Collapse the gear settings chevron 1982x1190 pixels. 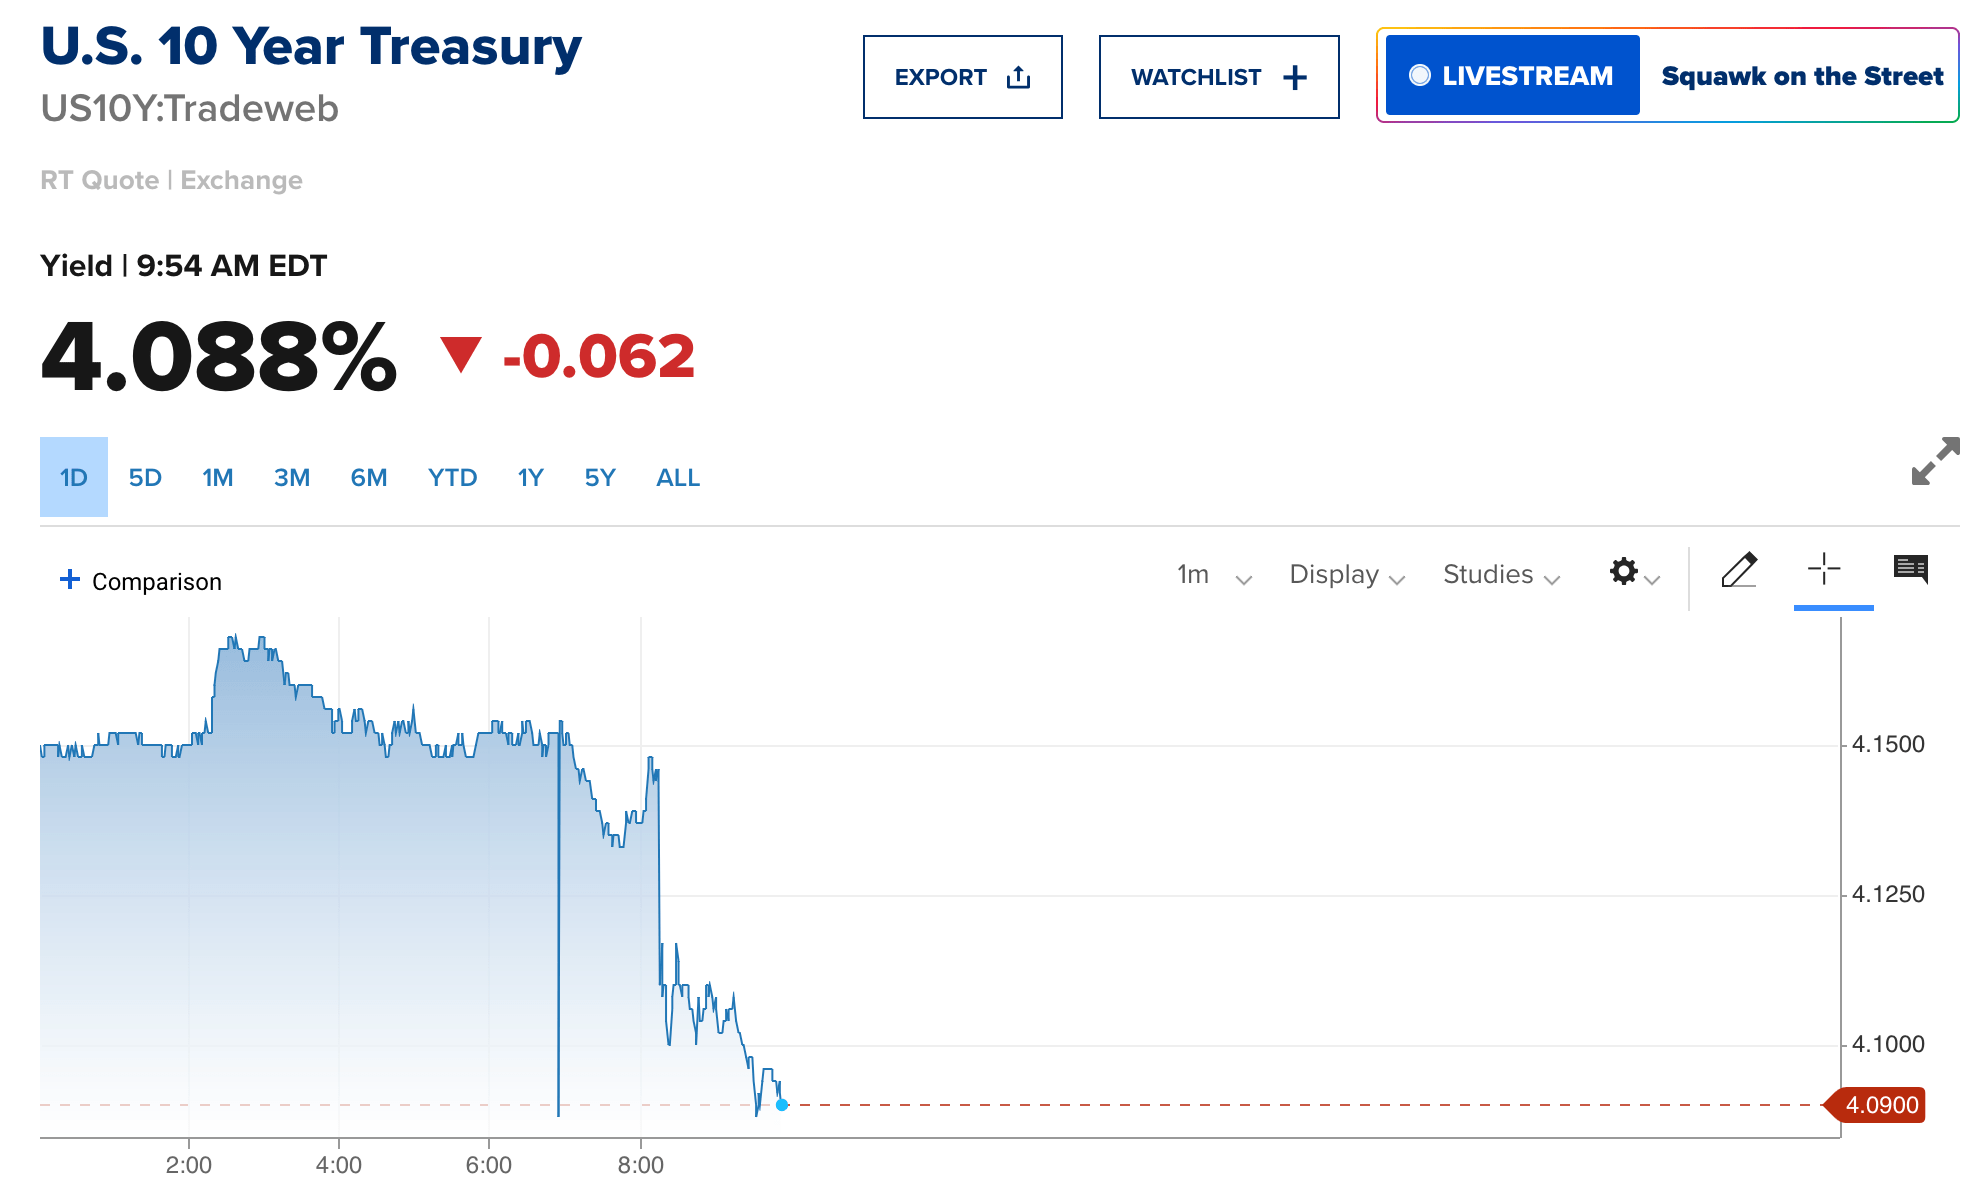point(1651,580)
